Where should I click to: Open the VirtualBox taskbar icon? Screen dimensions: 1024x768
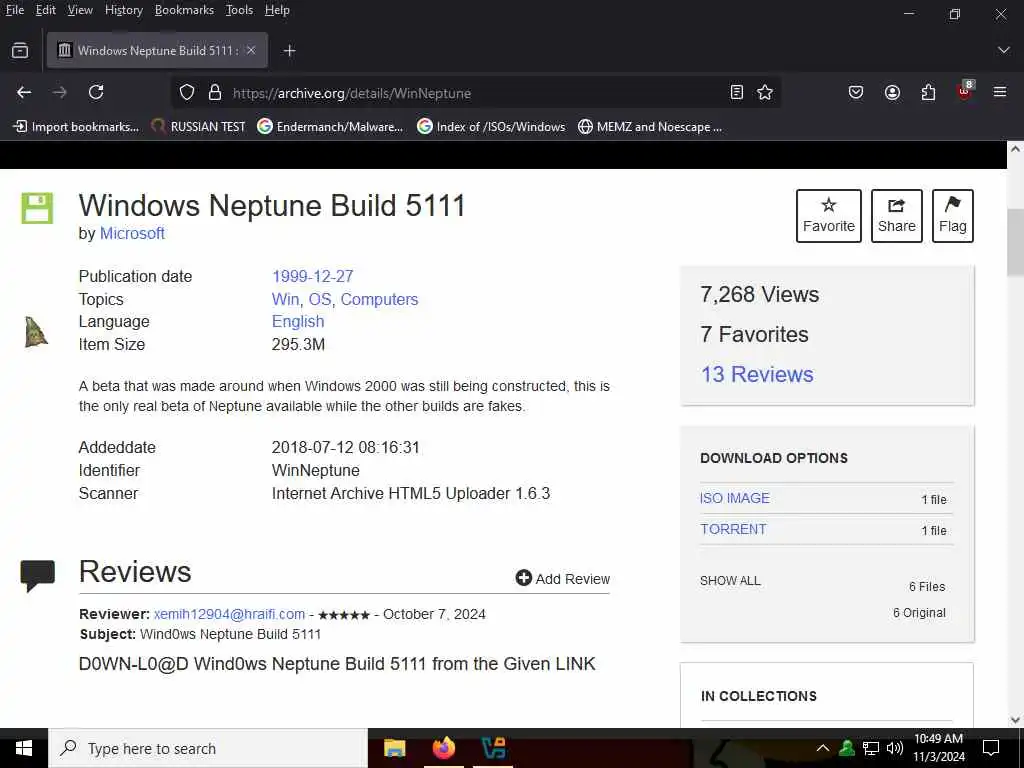click(493, 748)
